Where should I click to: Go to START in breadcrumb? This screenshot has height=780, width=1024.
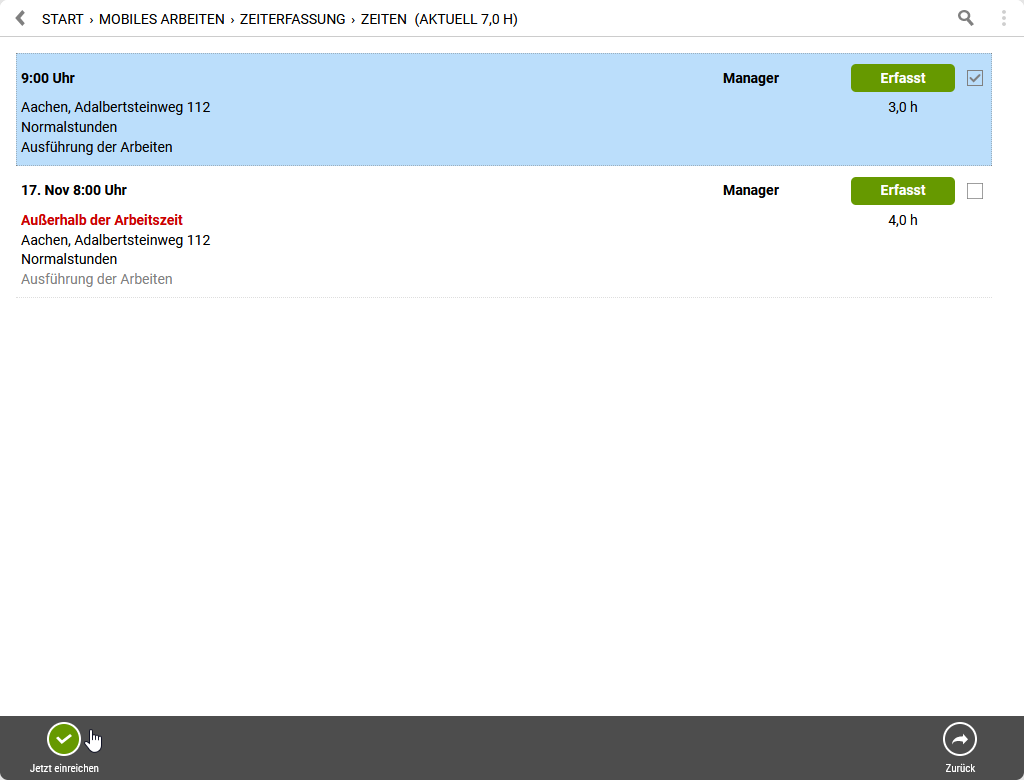coord(62,19)
